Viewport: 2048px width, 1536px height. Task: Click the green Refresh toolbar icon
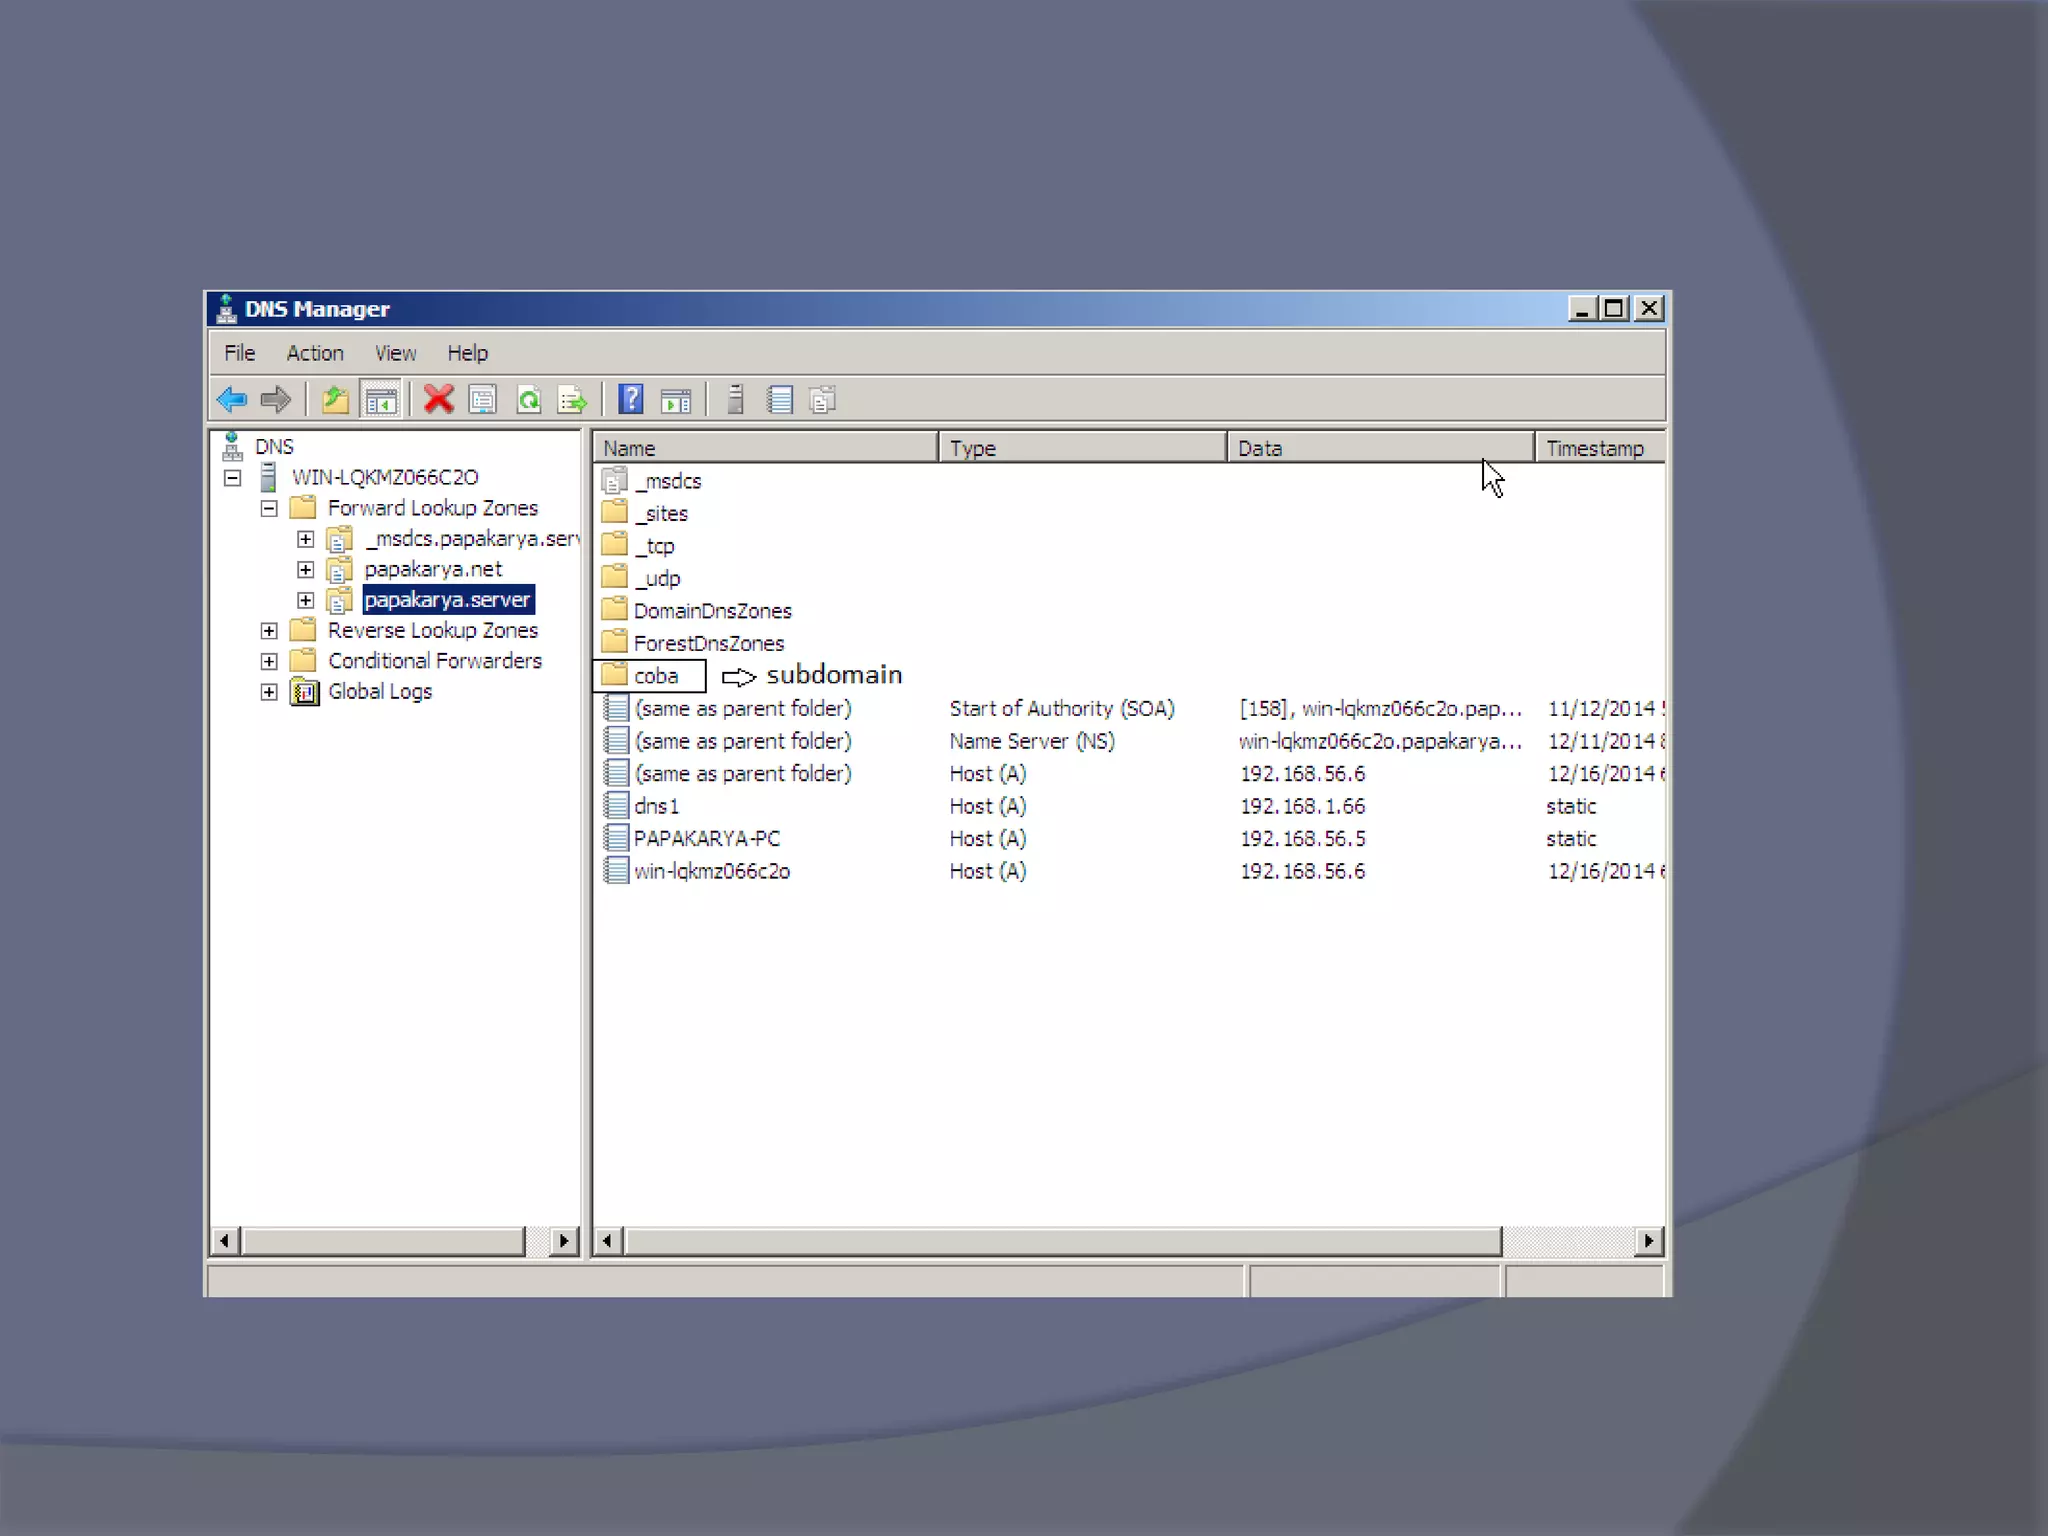[x=529, y=400]
